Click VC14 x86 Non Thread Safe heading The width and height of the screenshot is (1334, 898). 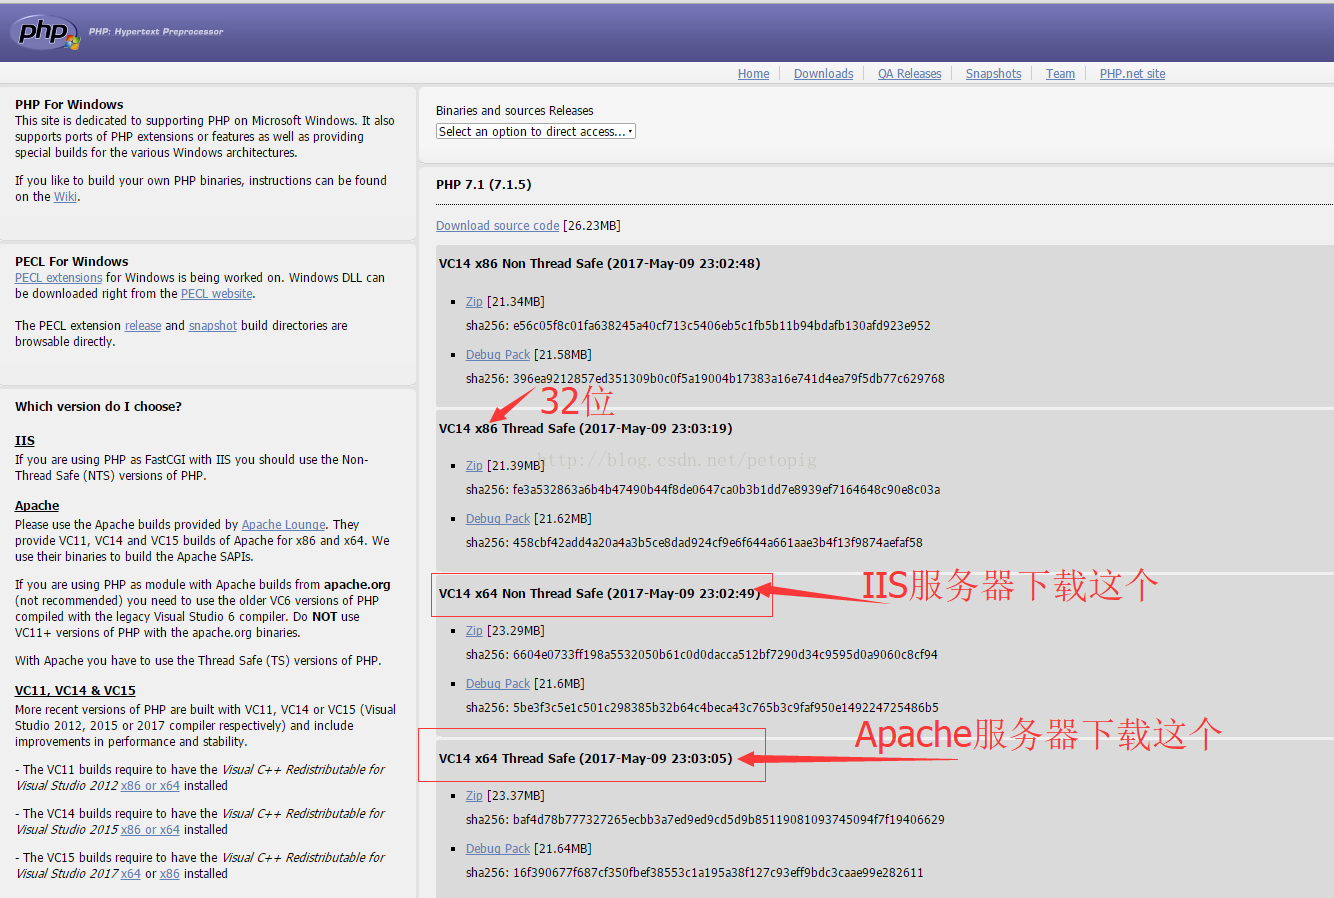click(599, 264)
